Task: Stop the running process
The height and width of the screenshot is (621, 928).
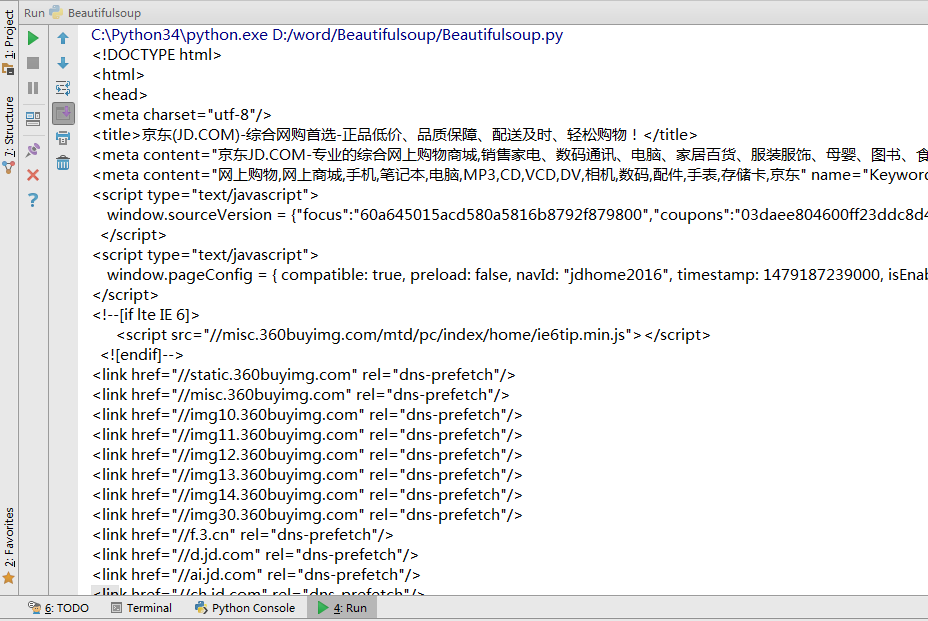Action: click(x=33, y=63)
